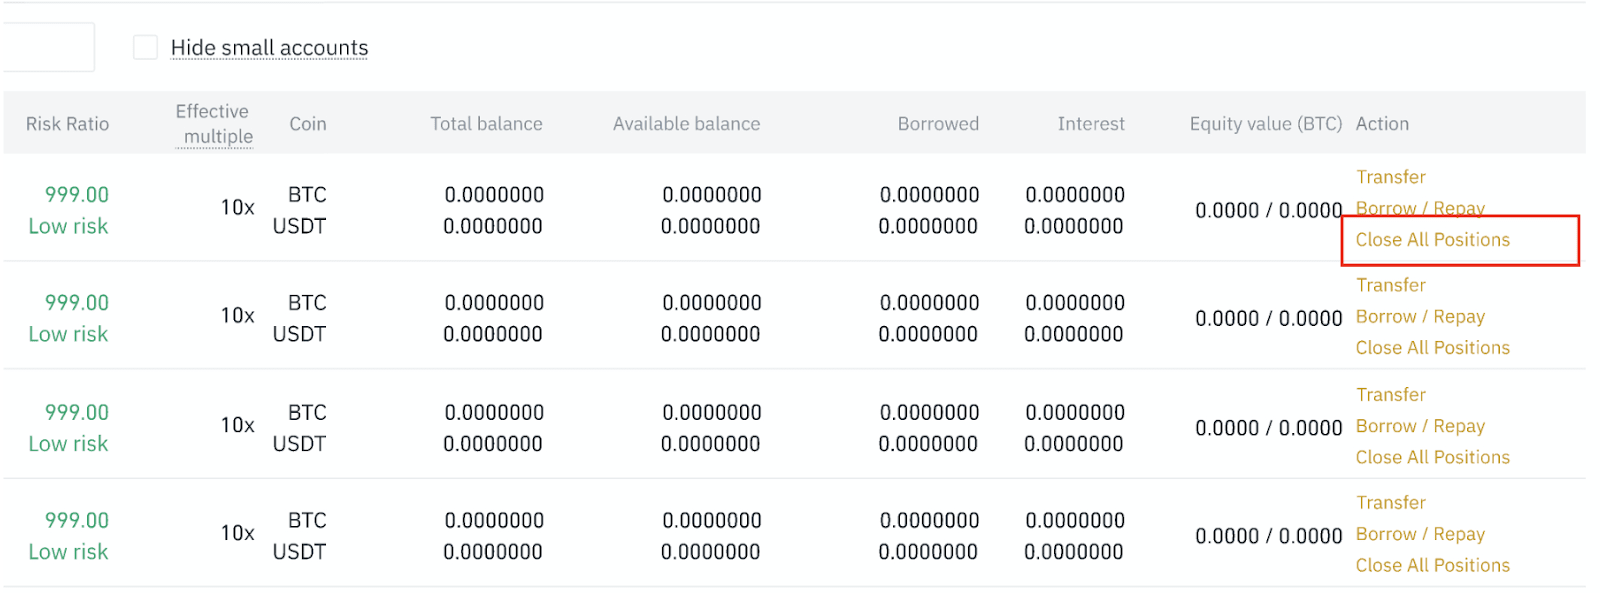Select Close All Positions in the second row
Viewport: 1600px width, 593px height.
(x=1432, y=348)
